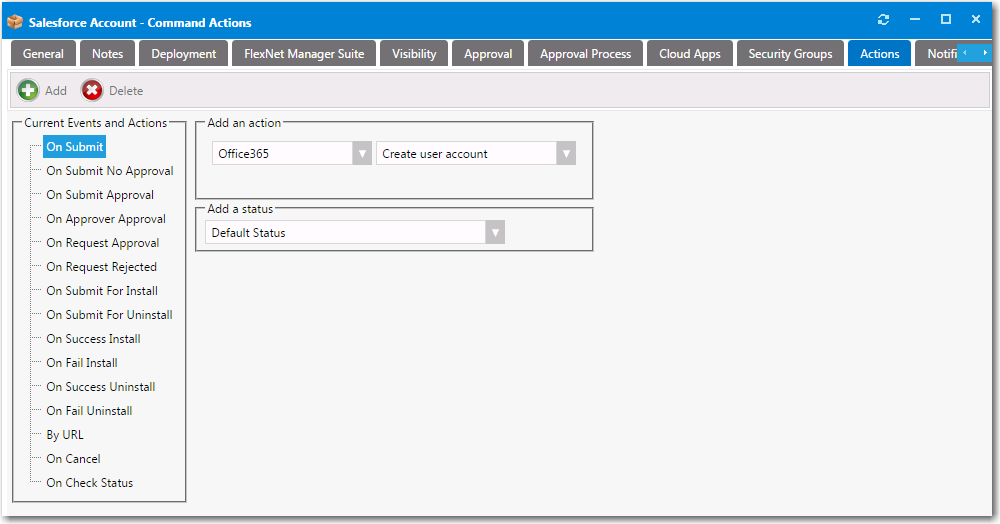Click the red Delete icon

[92, 91]
